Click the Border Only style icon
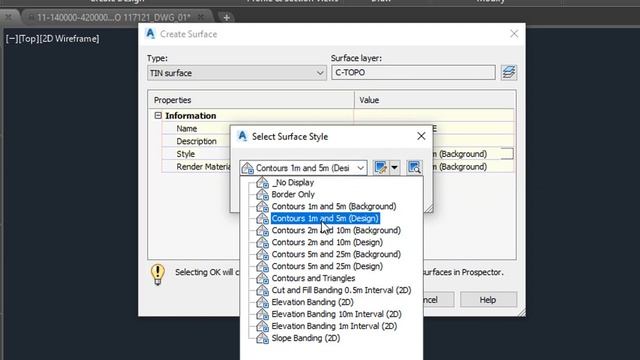Image resolution: width=640 pixels, height=360 pixels. coord(262,194)
